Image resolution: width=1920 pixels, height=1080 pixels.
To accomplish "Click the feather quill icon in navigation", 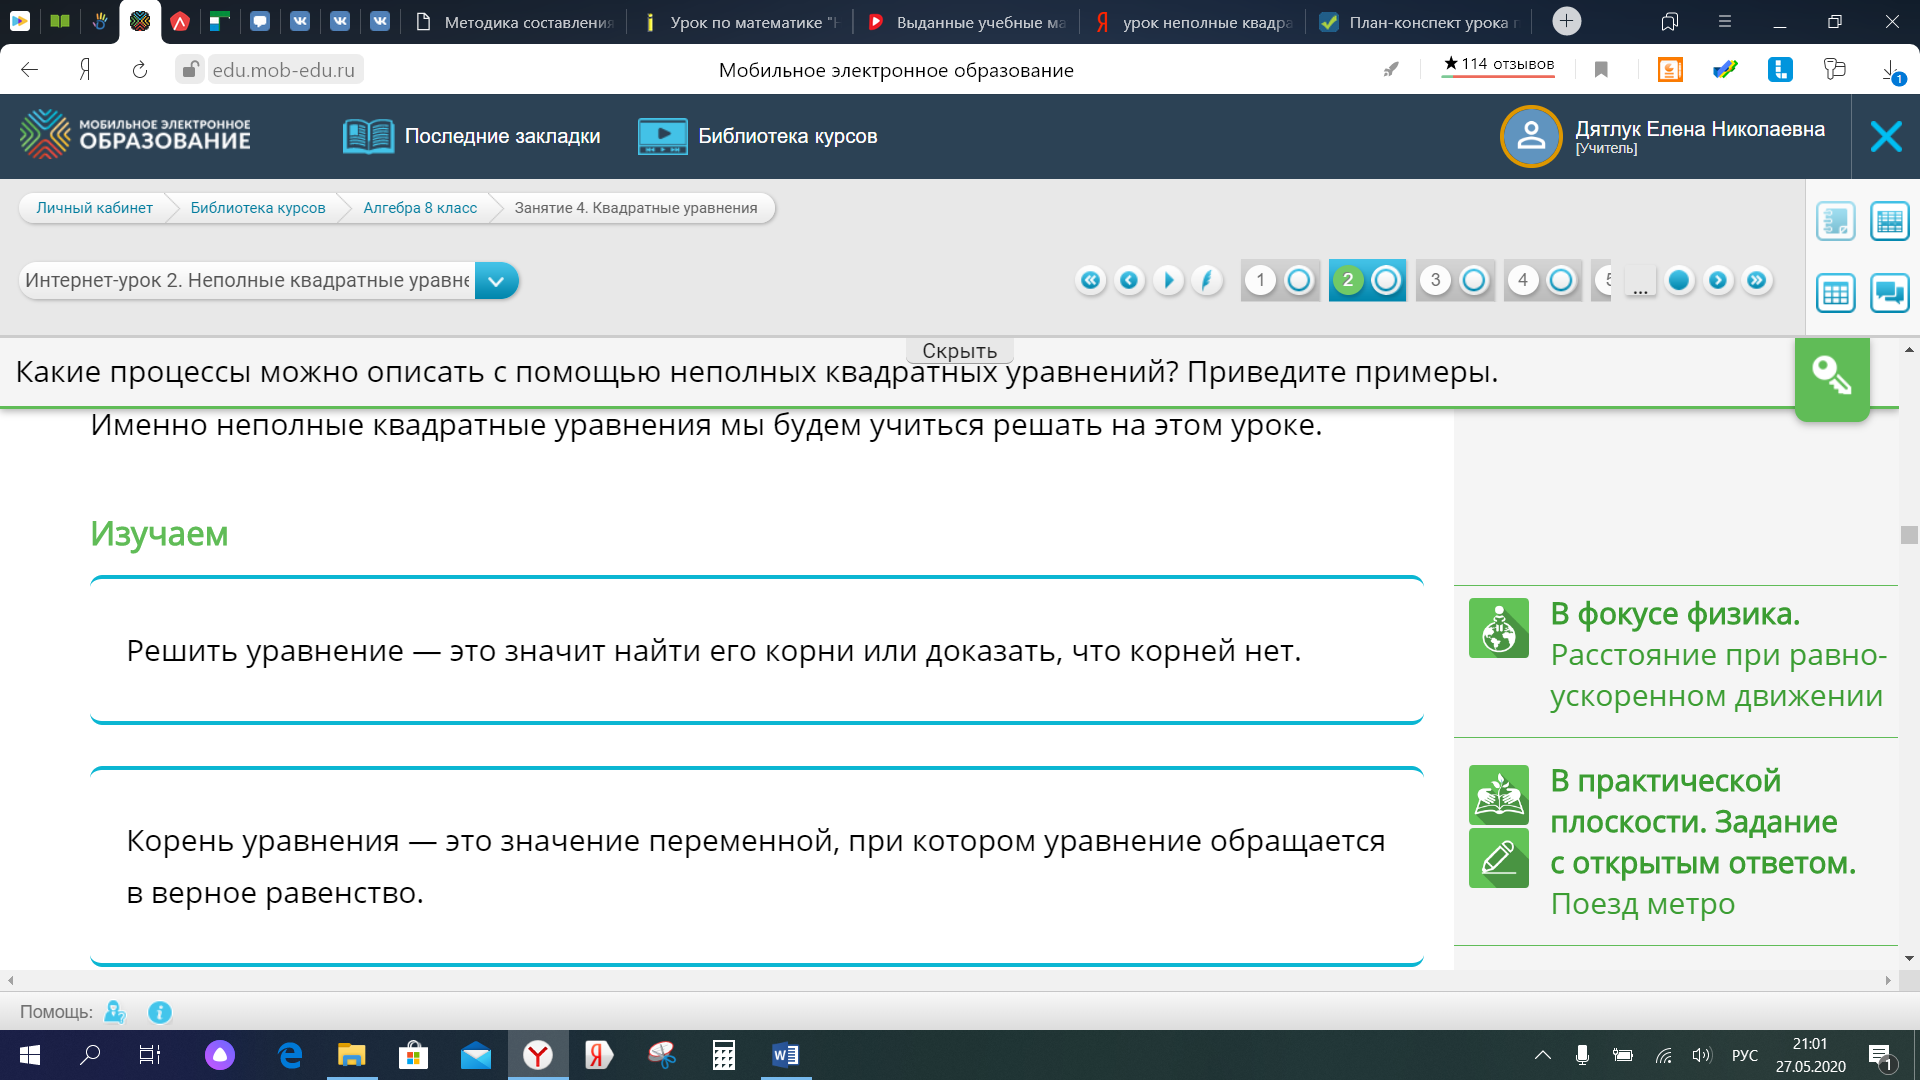I will 1207,280.
